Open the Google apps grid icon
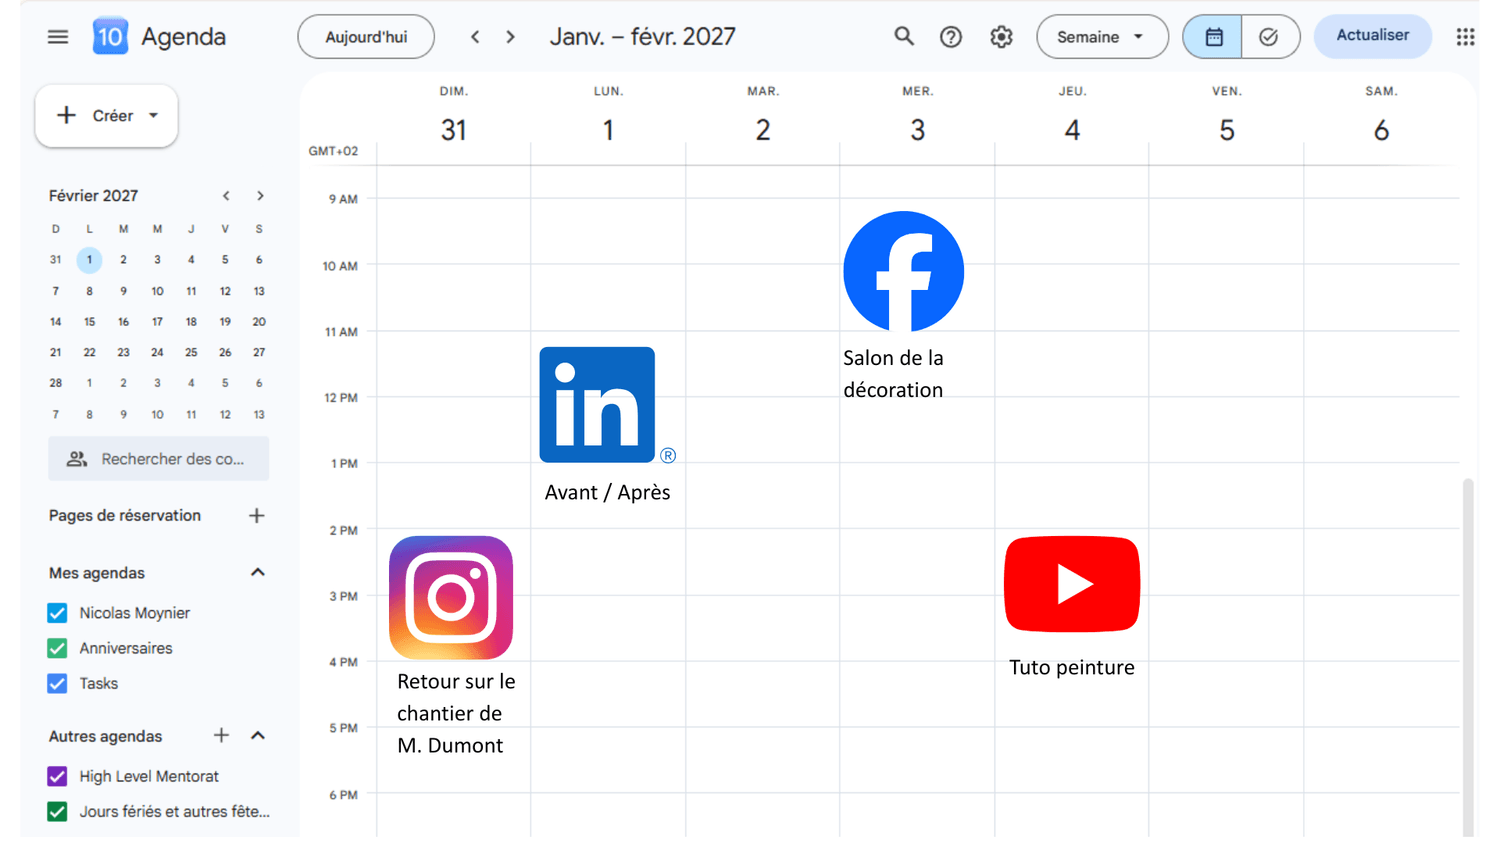 (1465, 37)
